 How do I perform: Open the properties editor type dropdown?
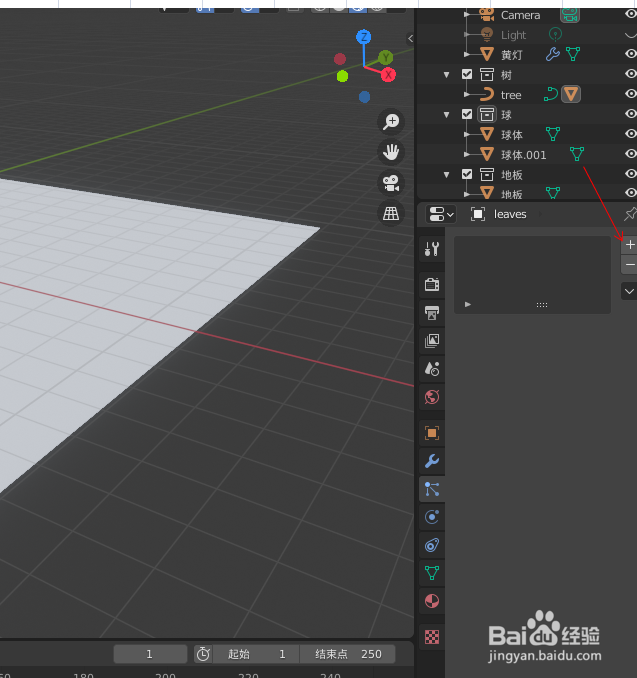point(441,214)
